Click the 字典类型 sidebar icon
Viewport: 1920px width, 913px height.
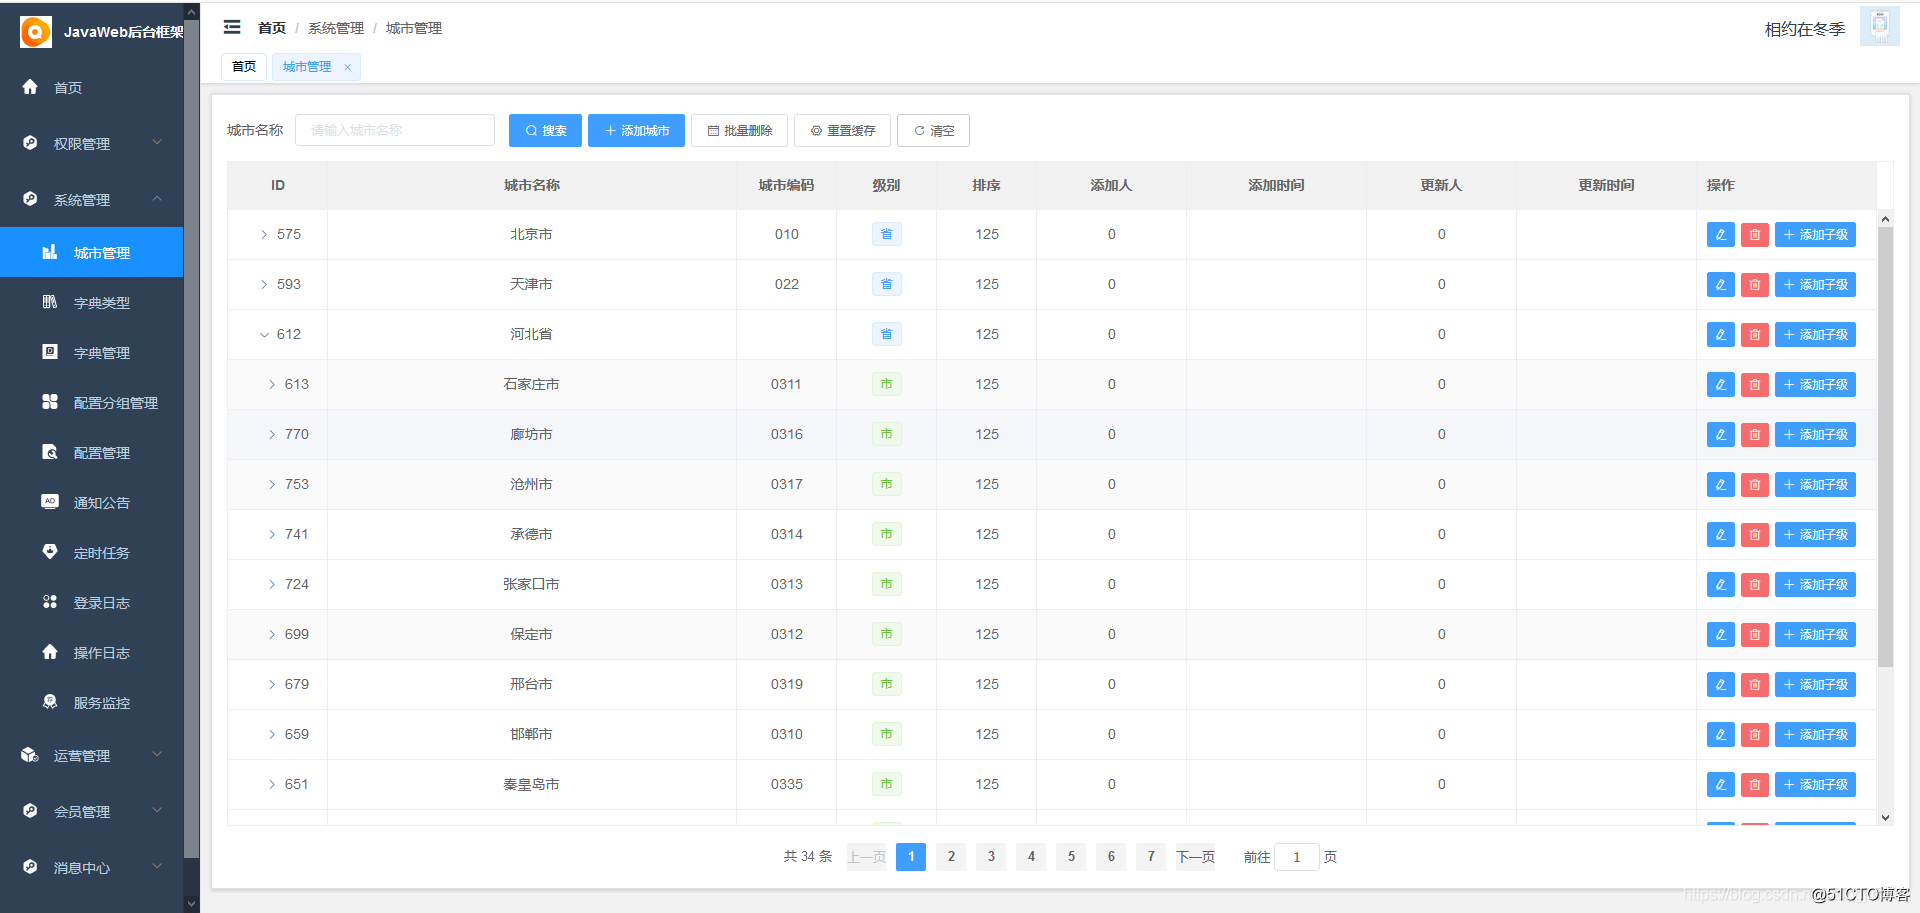pyautogui.click(x=50, y=302)
